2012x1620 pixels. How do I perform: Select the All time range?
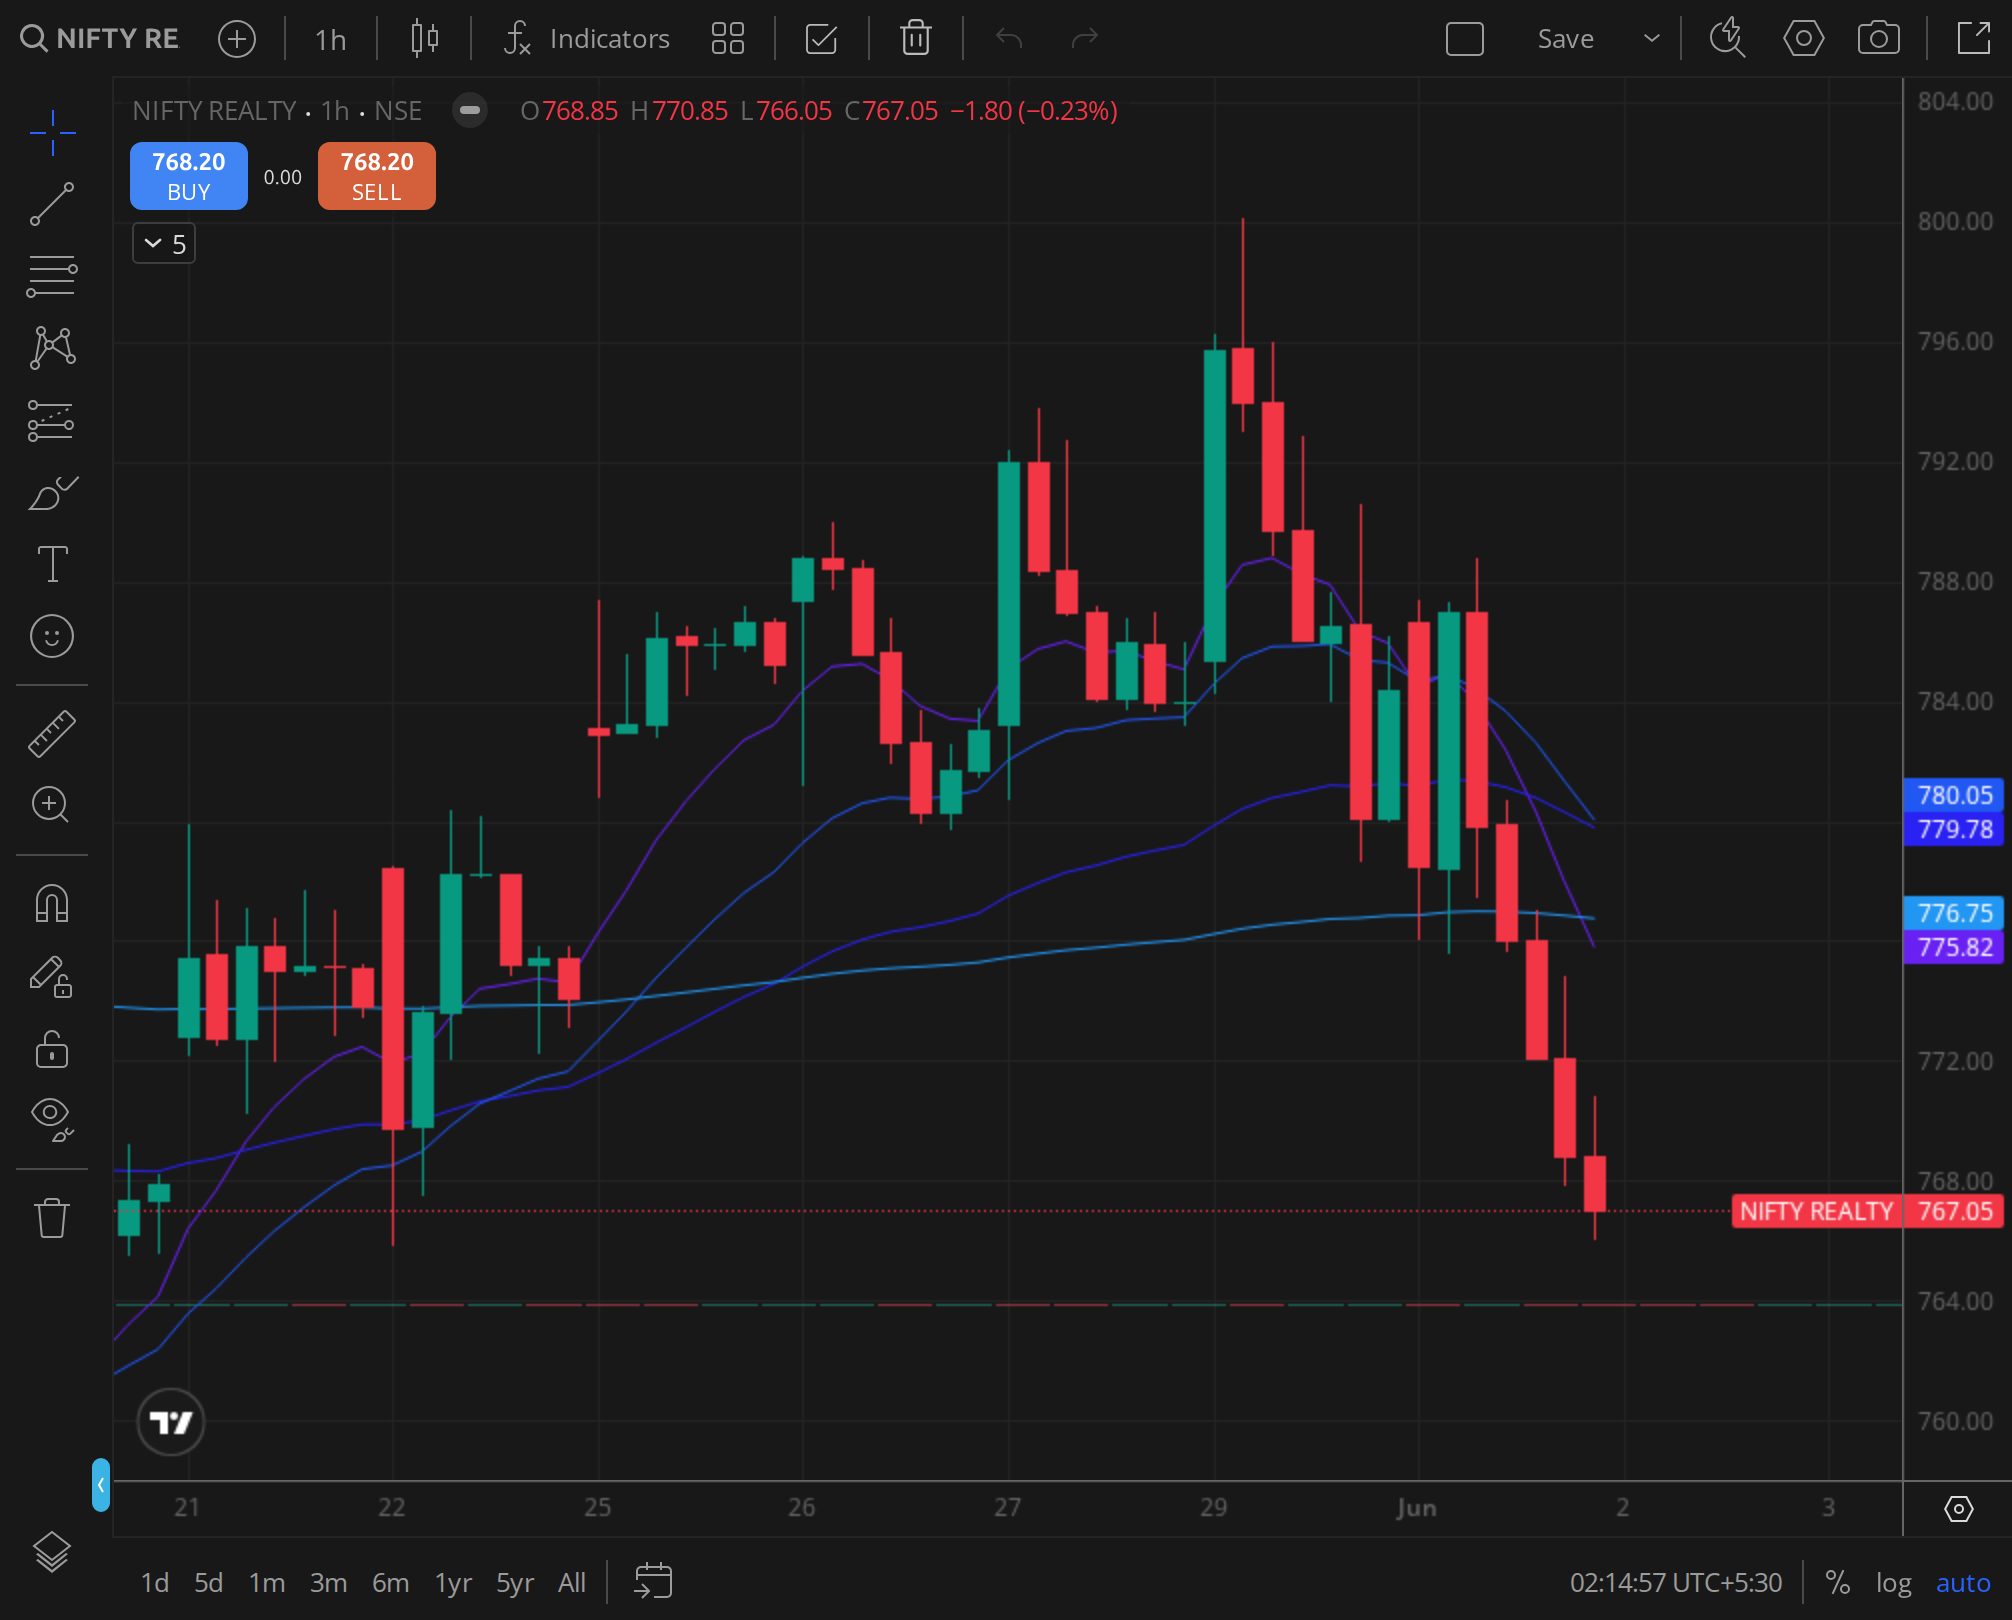click(572, 1583)
